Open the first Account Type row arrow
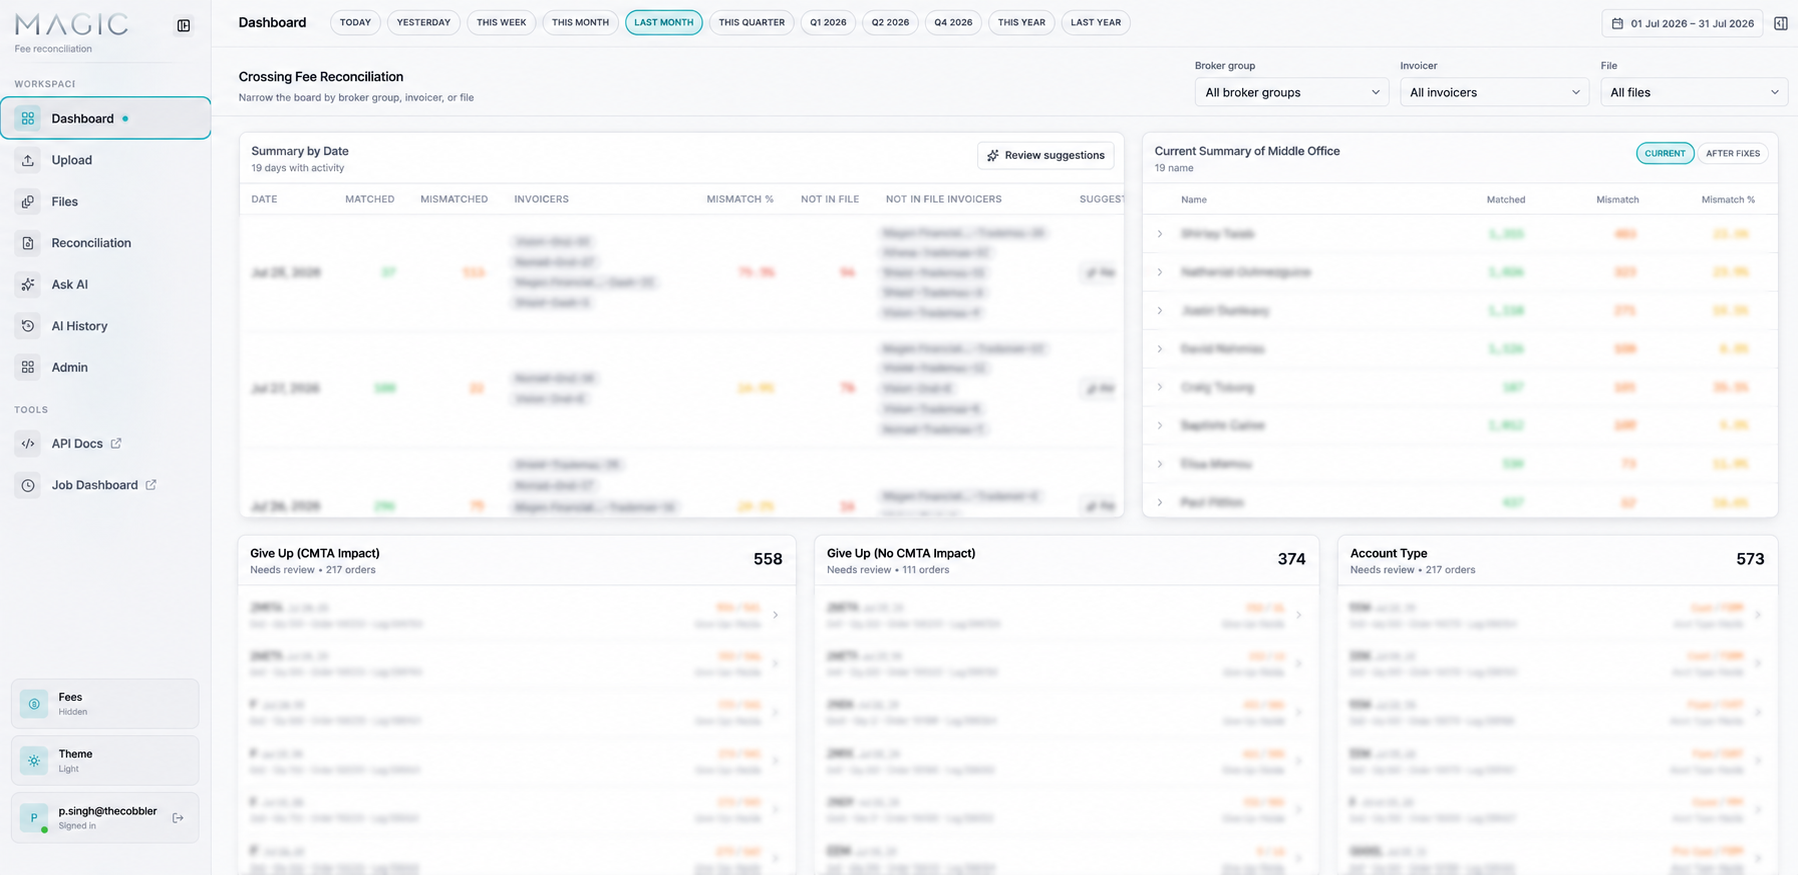1798x875 pixels. [x=1757, y=615]
